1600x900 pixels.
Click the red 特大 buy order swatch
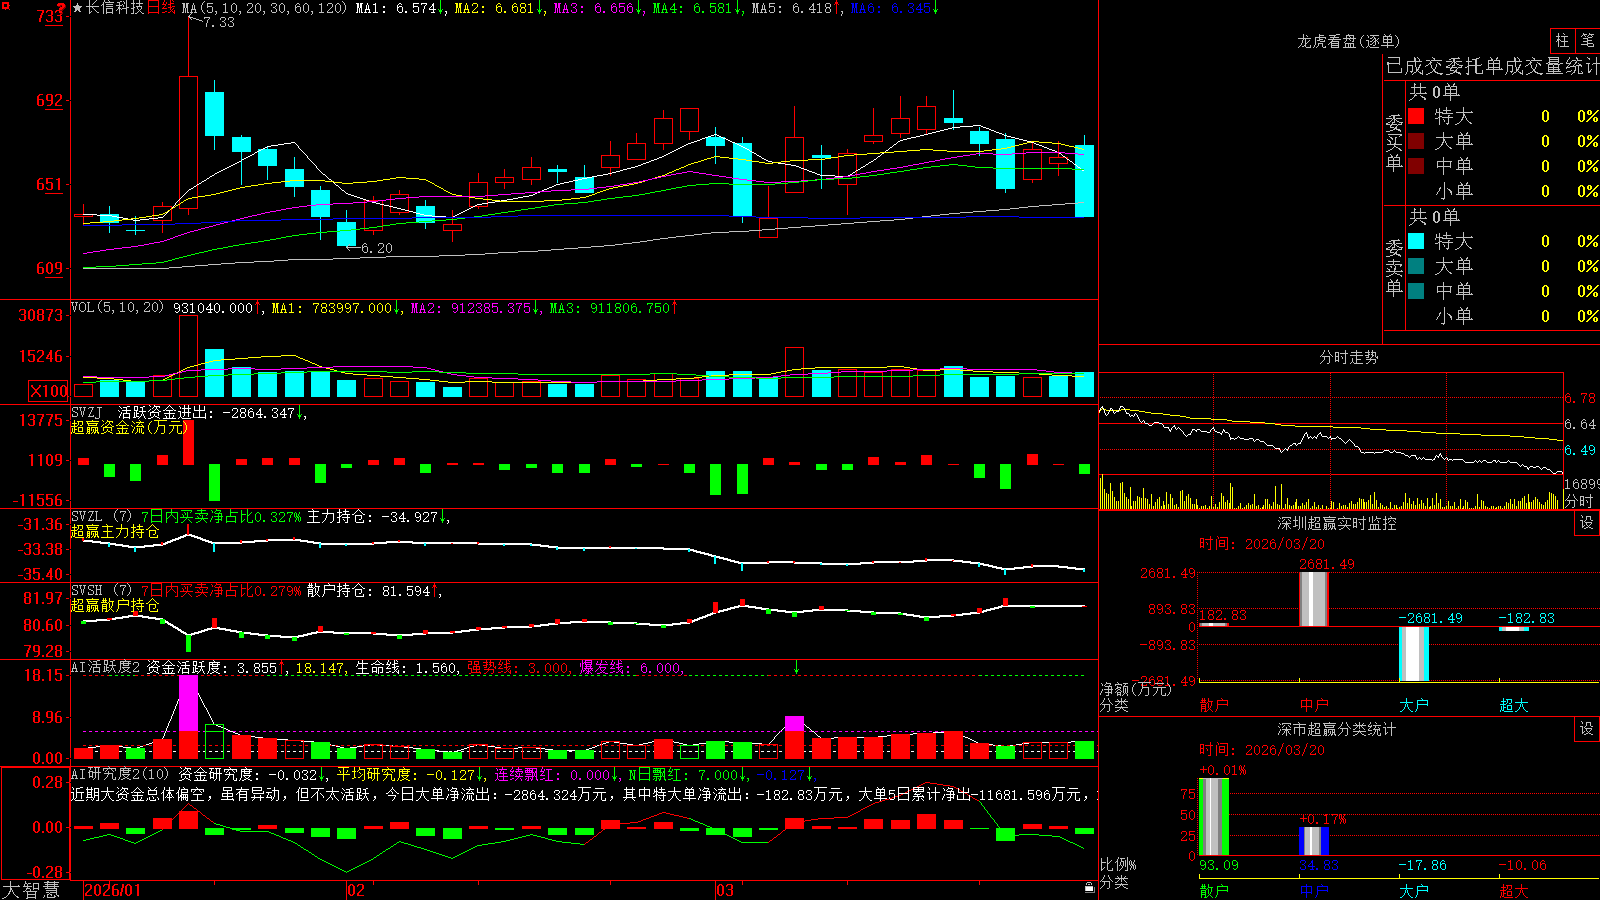click(x=1416, y=116)
